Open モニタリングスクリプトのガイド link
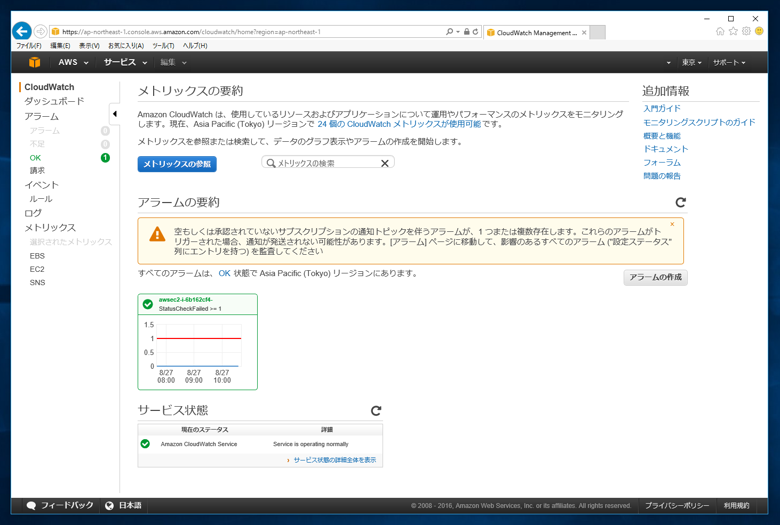The width and height of the screenshot is (780, 525). [x=699, y=122]
